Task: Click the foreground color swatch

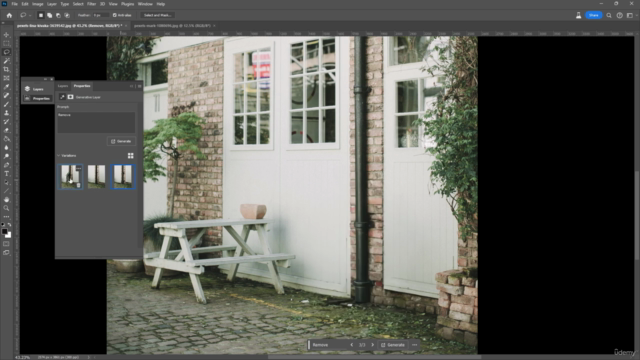Action: click(x=4, y=231)
